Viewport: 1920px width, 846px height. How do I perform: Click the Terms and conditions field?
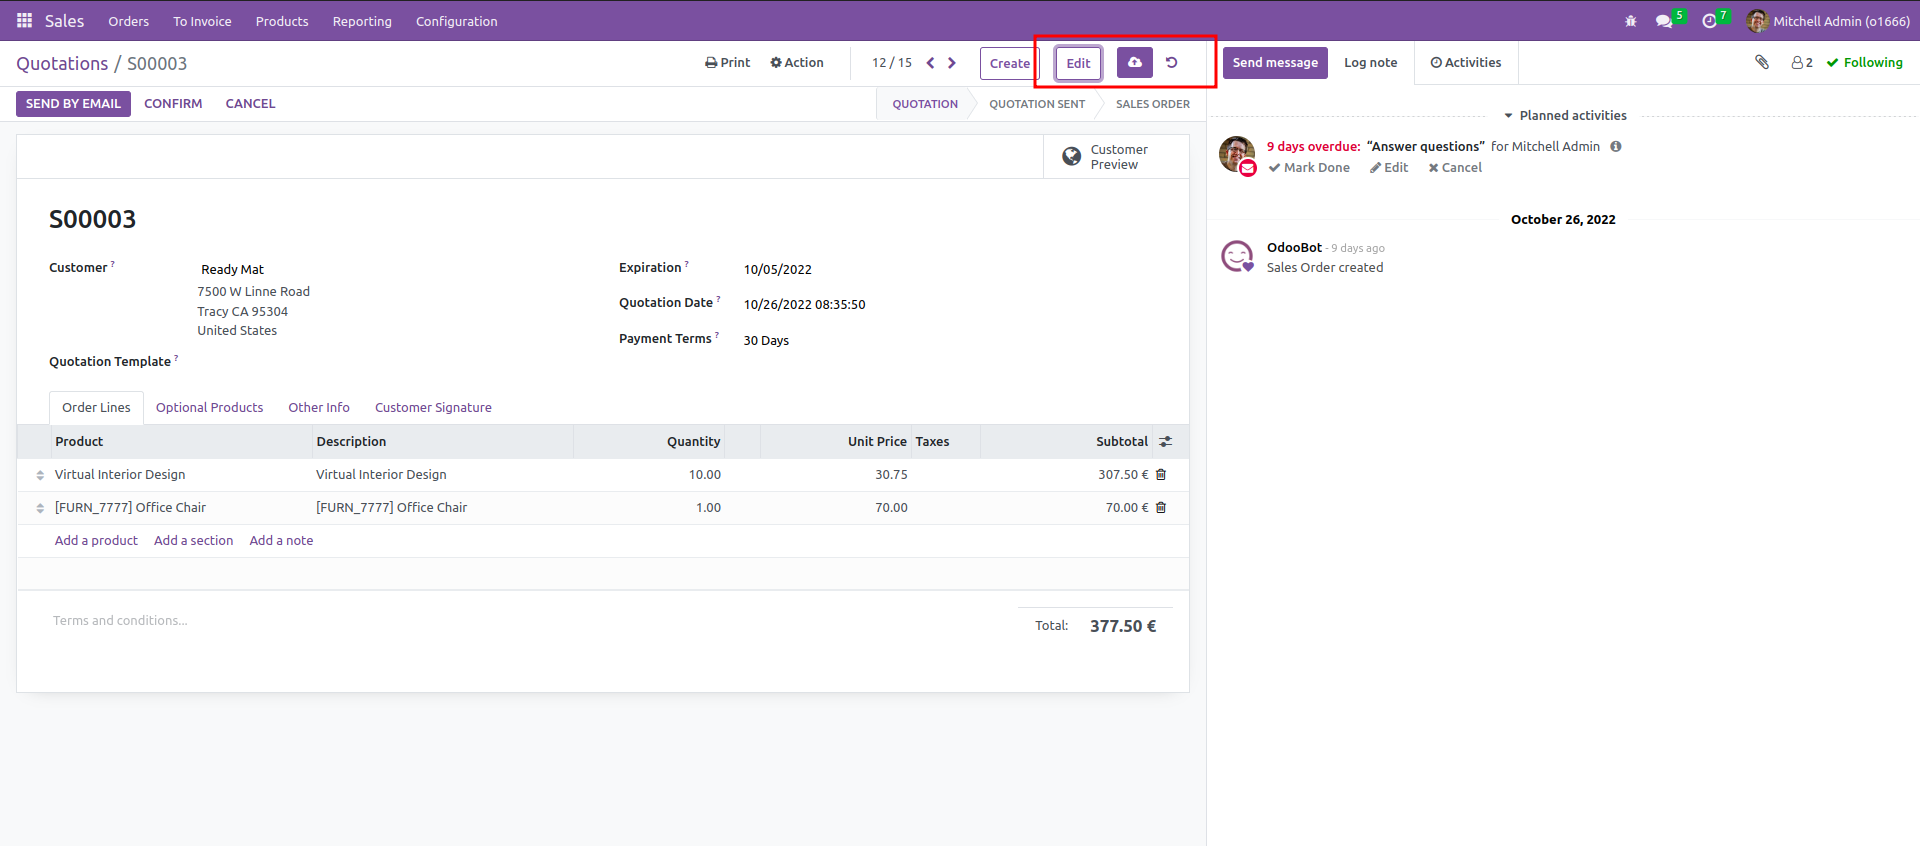(x=120, y=621)
